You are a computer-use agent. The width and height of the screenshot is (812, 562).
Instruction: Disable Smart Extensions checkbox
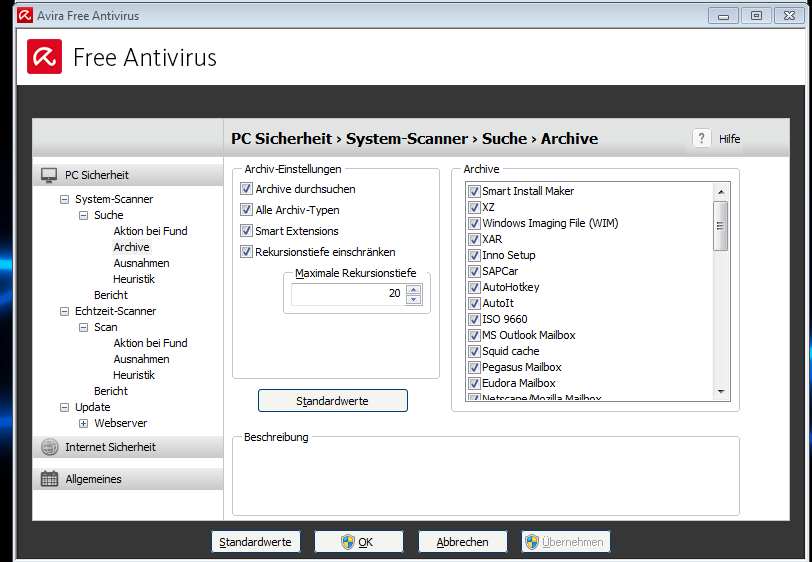pos(246,231)
